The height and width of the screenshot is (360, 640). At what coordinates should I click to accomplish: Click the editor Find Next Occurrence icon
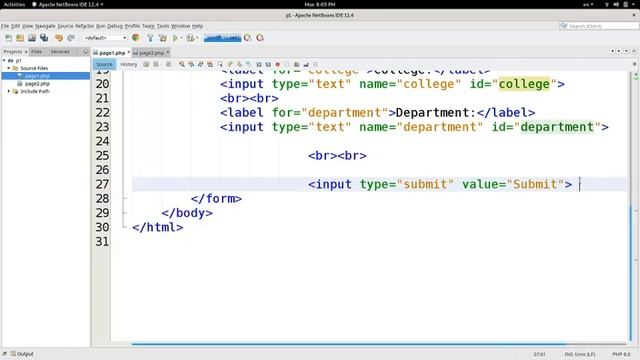200,64
